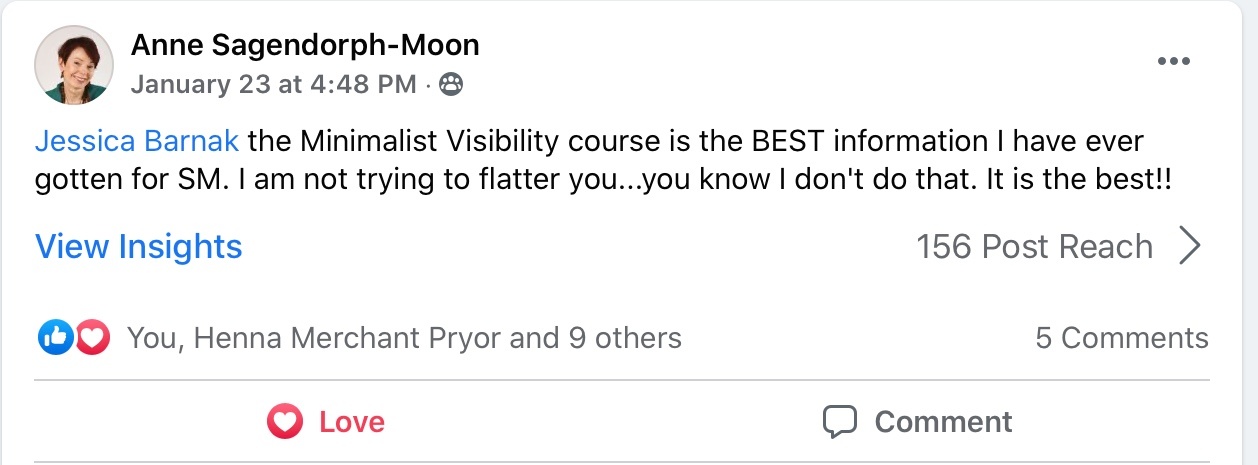Click the 156 Post Reach count
The image size is (1258, 465).
click(1034, 246)
